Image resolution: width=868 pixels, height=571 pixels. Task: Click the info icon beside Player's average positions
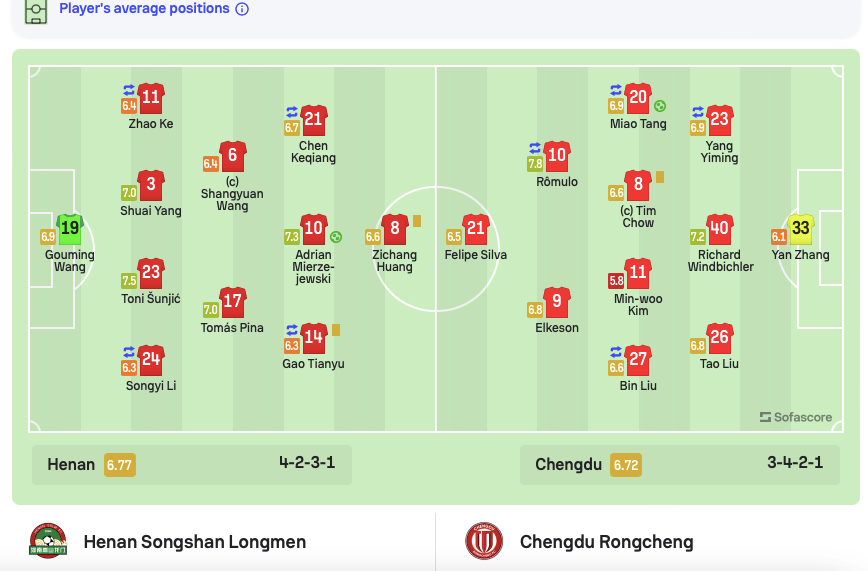(x=242, y=9)
